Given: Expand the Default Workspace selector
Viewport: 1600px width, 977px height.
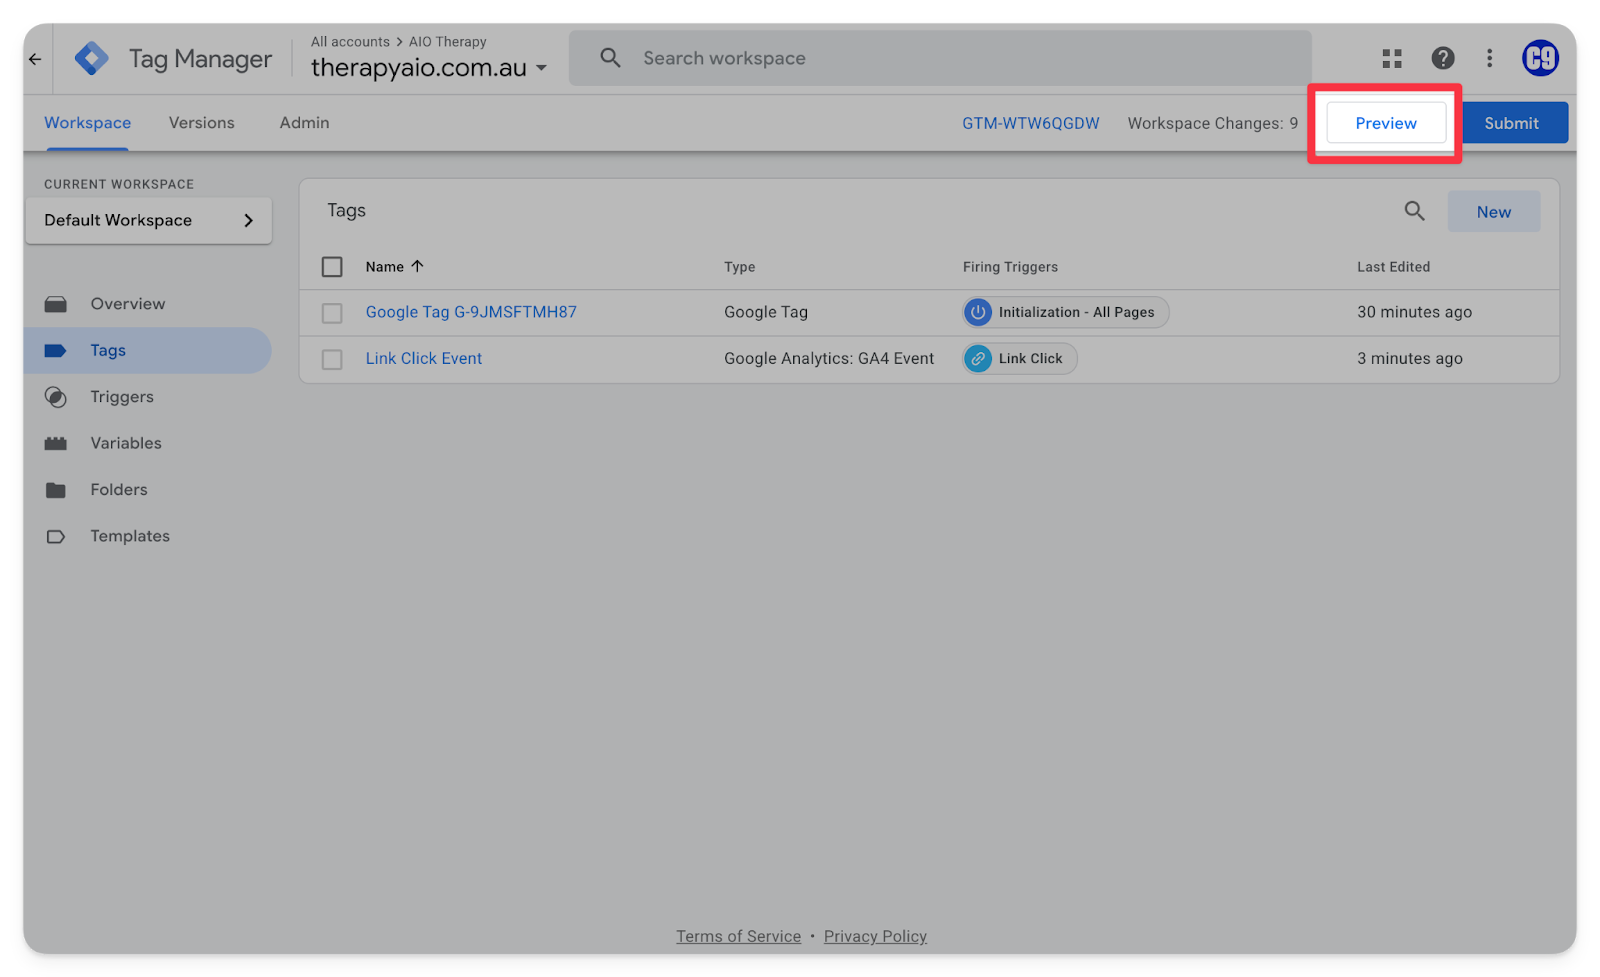Looking at the screenshot, I should [x=149, y=220].
